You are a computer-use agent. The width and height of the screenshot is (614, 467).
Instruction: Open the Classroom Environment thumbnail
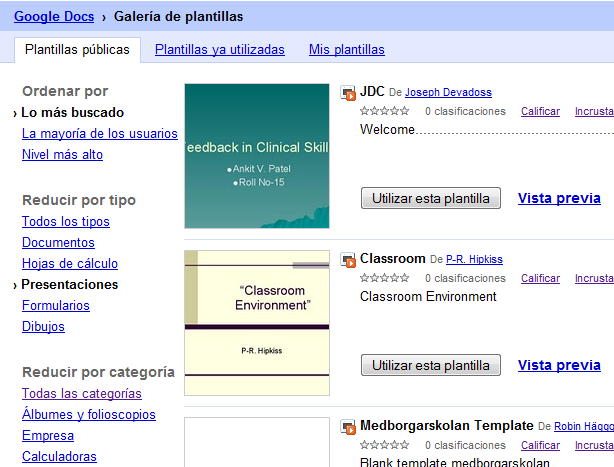(257, 323)
